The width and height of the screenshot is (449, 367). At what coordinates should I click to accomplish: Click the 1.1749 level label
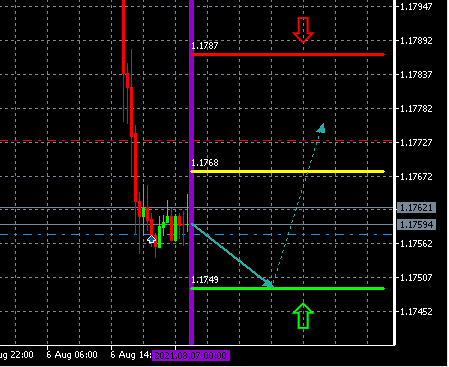(x=205, y=280)
